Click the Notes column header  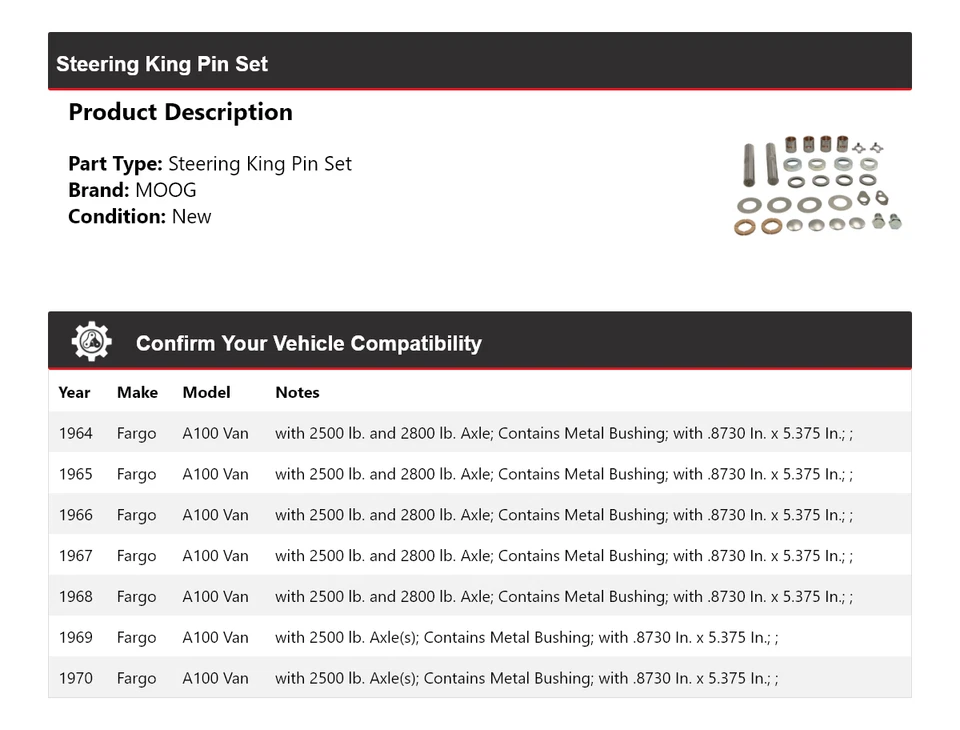point(297,392)
